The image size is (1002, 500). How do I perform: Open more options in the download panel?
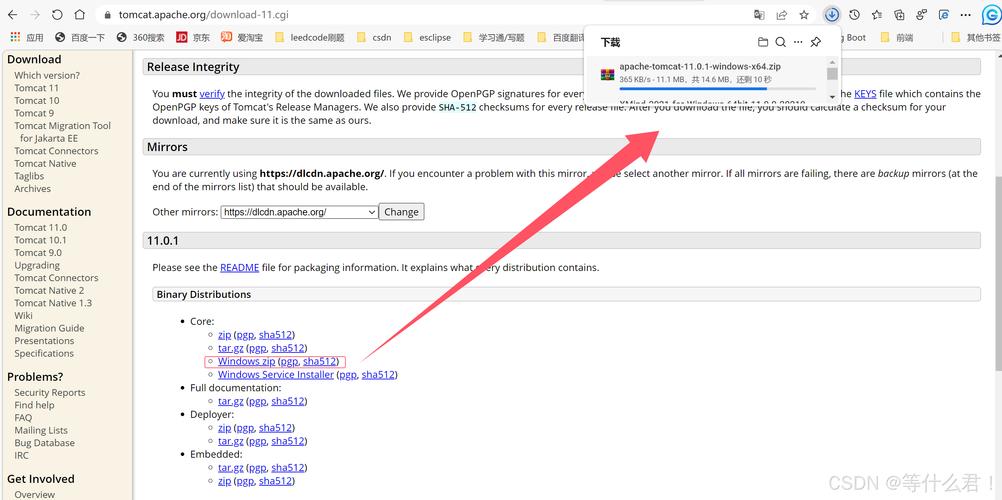[798, 42]
